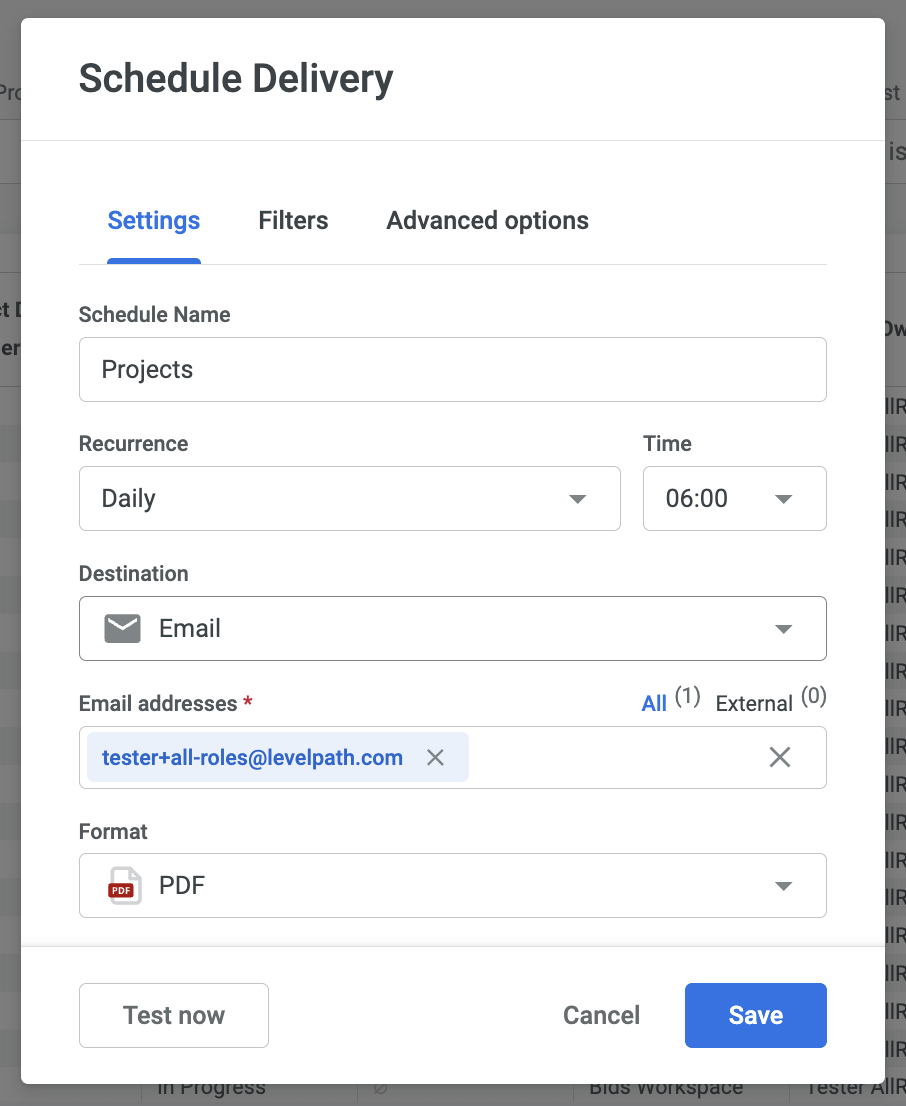Click the PDF file icon in Format field
This screenshot has height=1106, width=906.
pos(124,886)
